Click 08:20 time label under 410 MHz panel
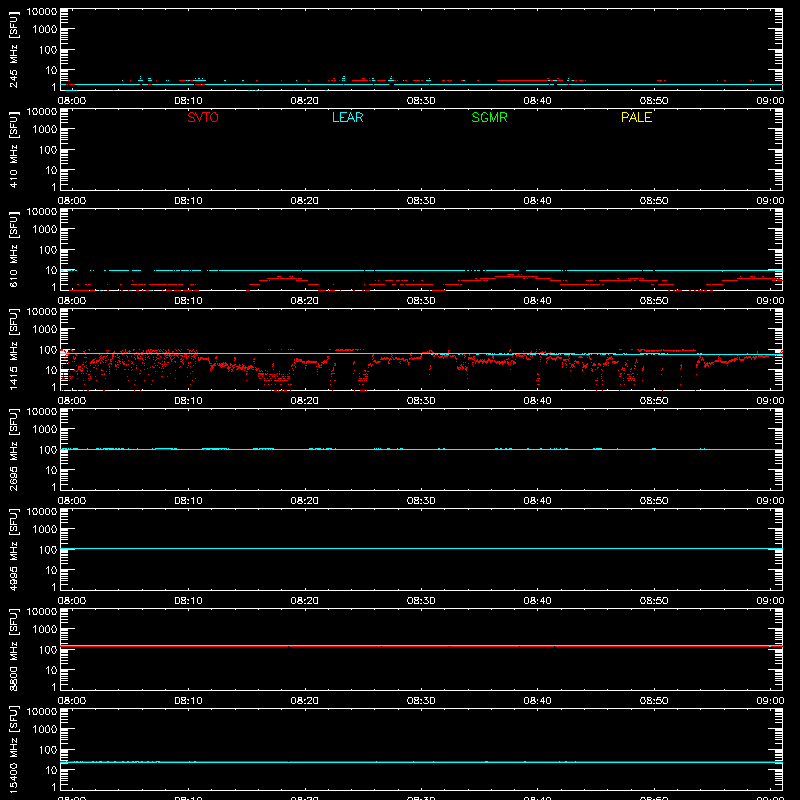Screen dimensions: 800x800 305,201
